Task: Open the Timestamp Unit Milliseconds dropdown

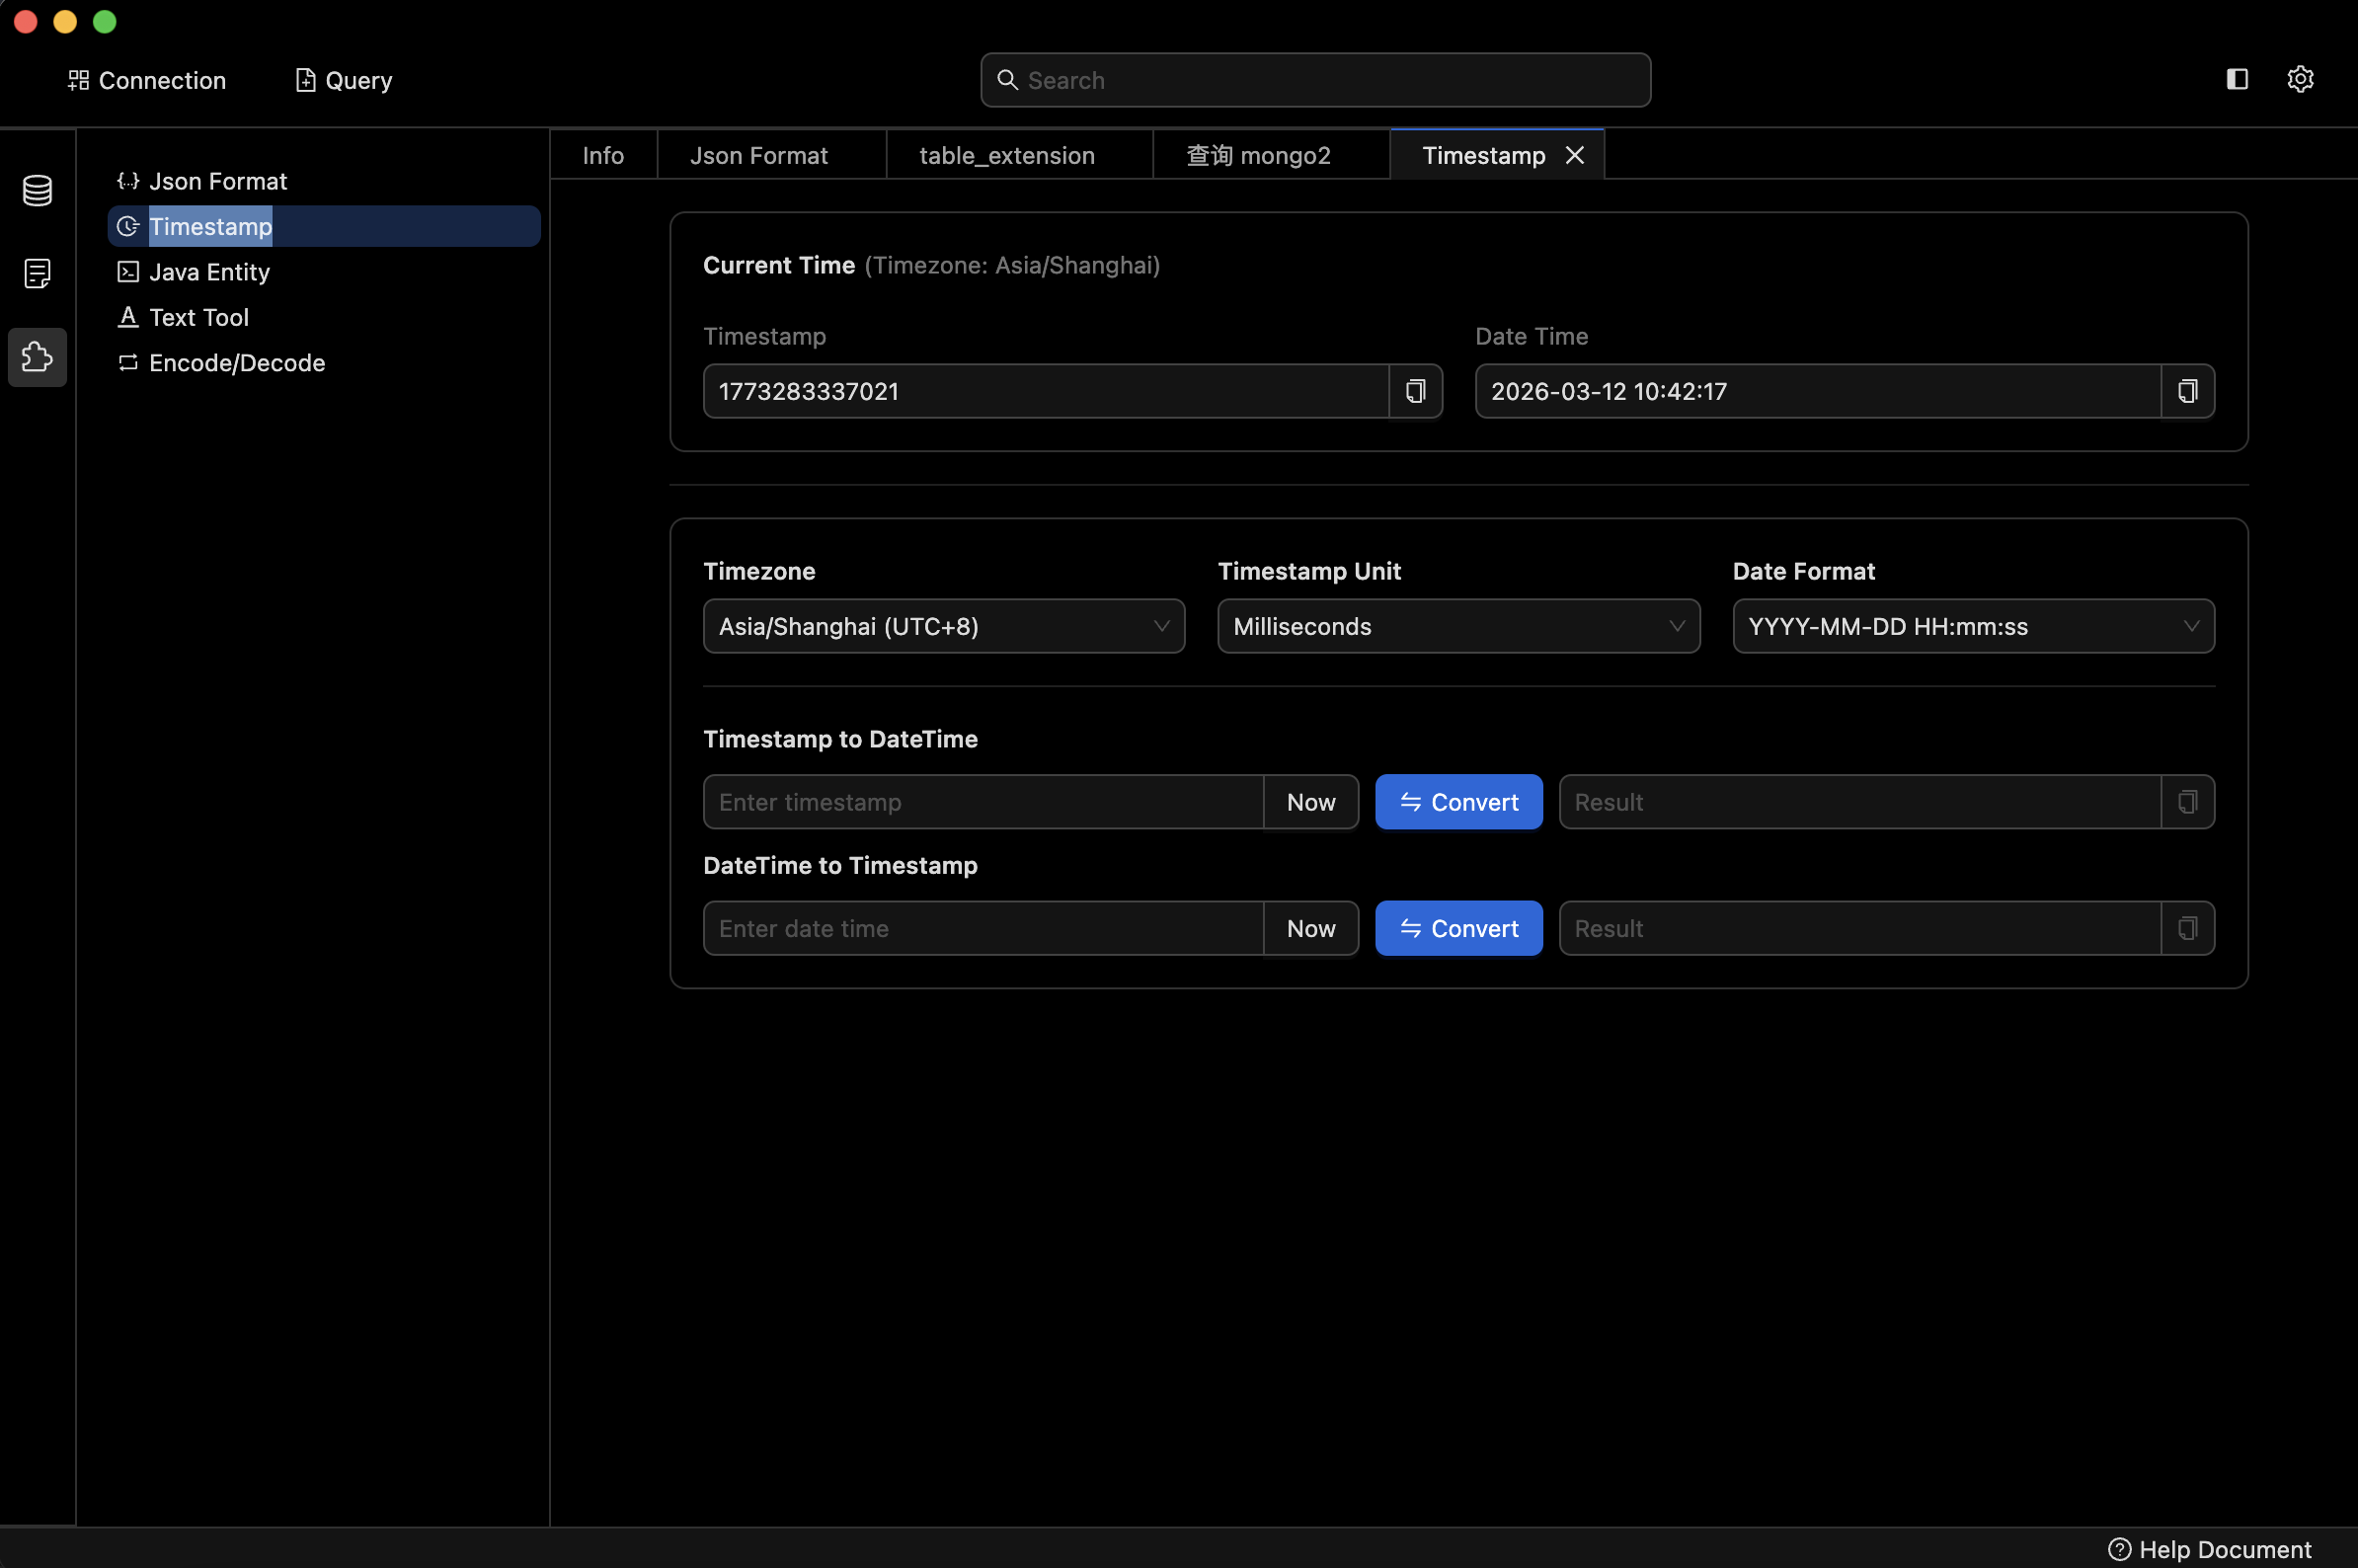Action: click(1458, 626)
